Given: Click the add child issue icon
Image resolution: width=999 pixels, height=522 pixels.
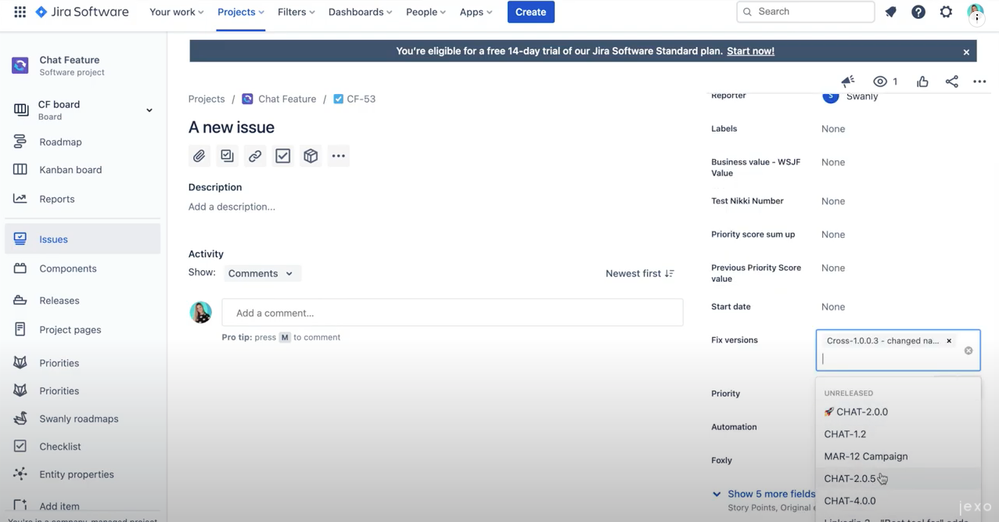Looking at the screenshot, I should click(x=227, y=156).
